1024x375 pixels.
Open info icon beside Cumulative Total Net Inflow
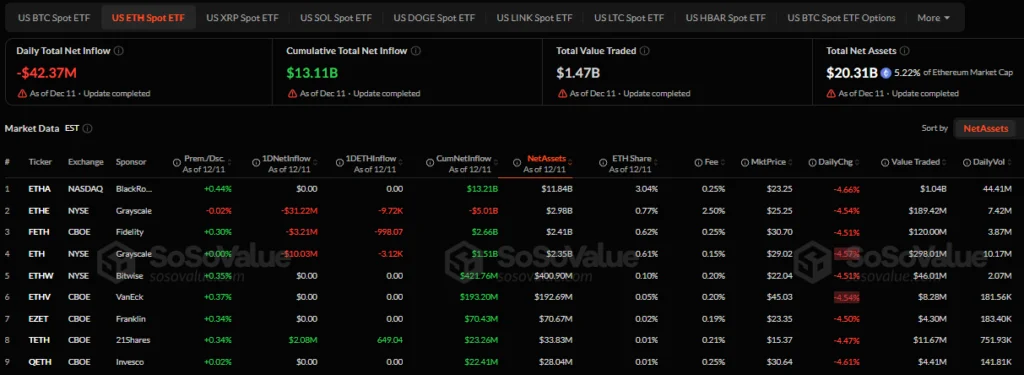(416, 50)
